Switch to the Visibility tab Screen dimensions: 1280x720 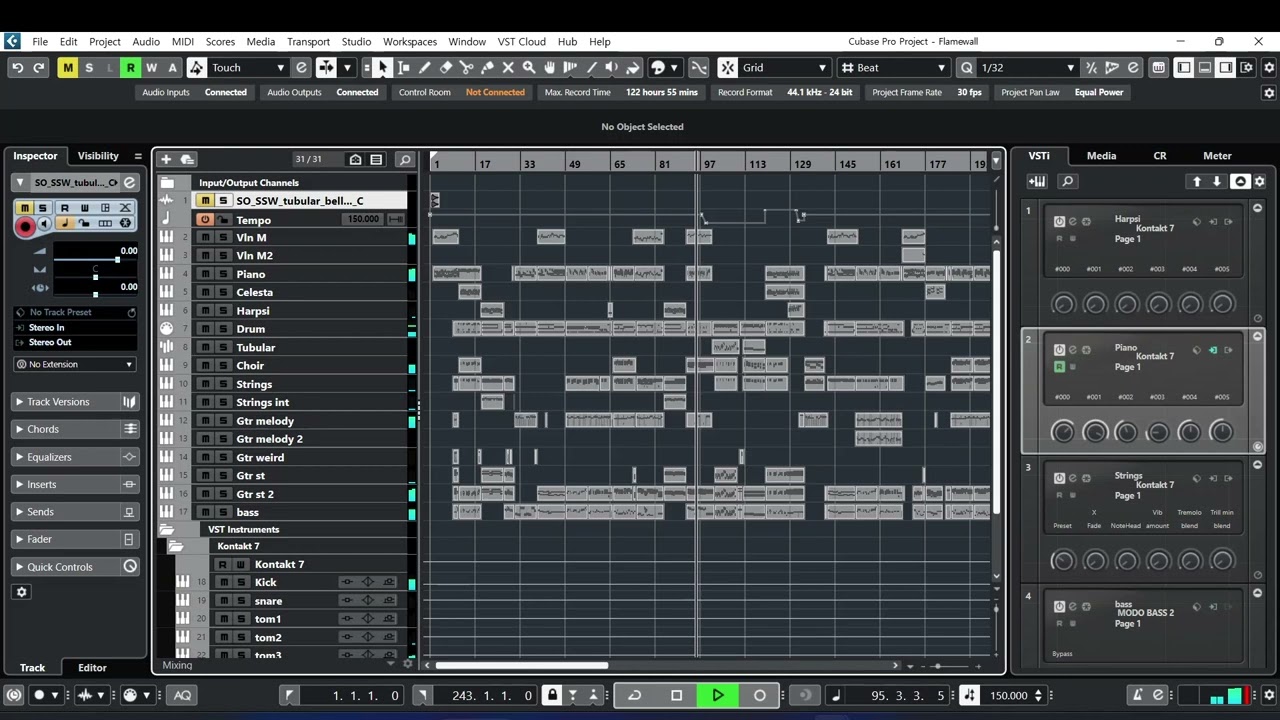[x=98, y=156]
